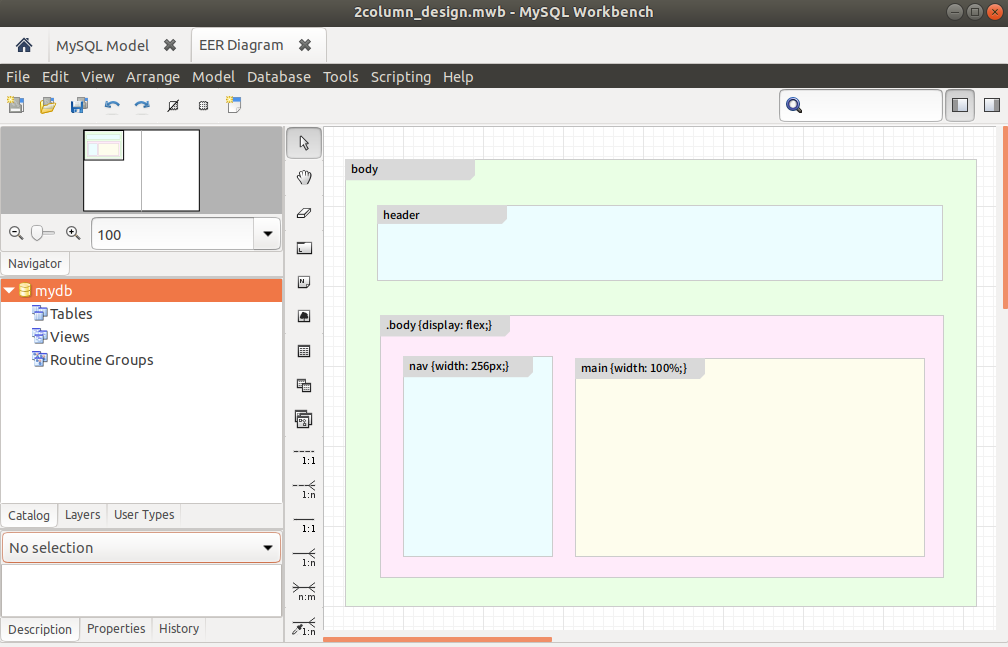This screenshot has width=1008, height=647.
Task: Click the zoom-in button in Navigator
Action: pyautogui.click(x=73, y=233)
